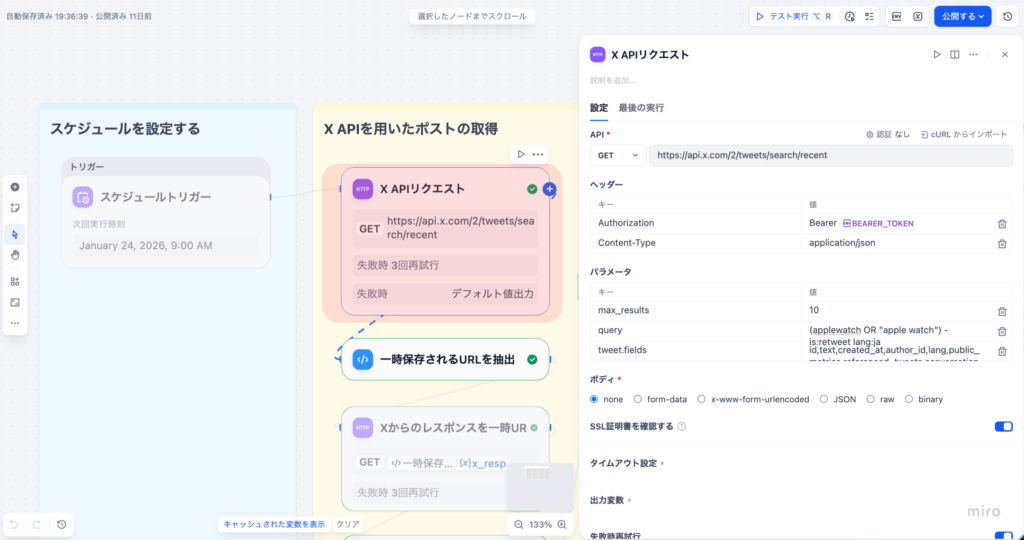Viewport: 1024px width, 540px height.
Task: Click the API URL input field
Action: [x=830, y=155]
